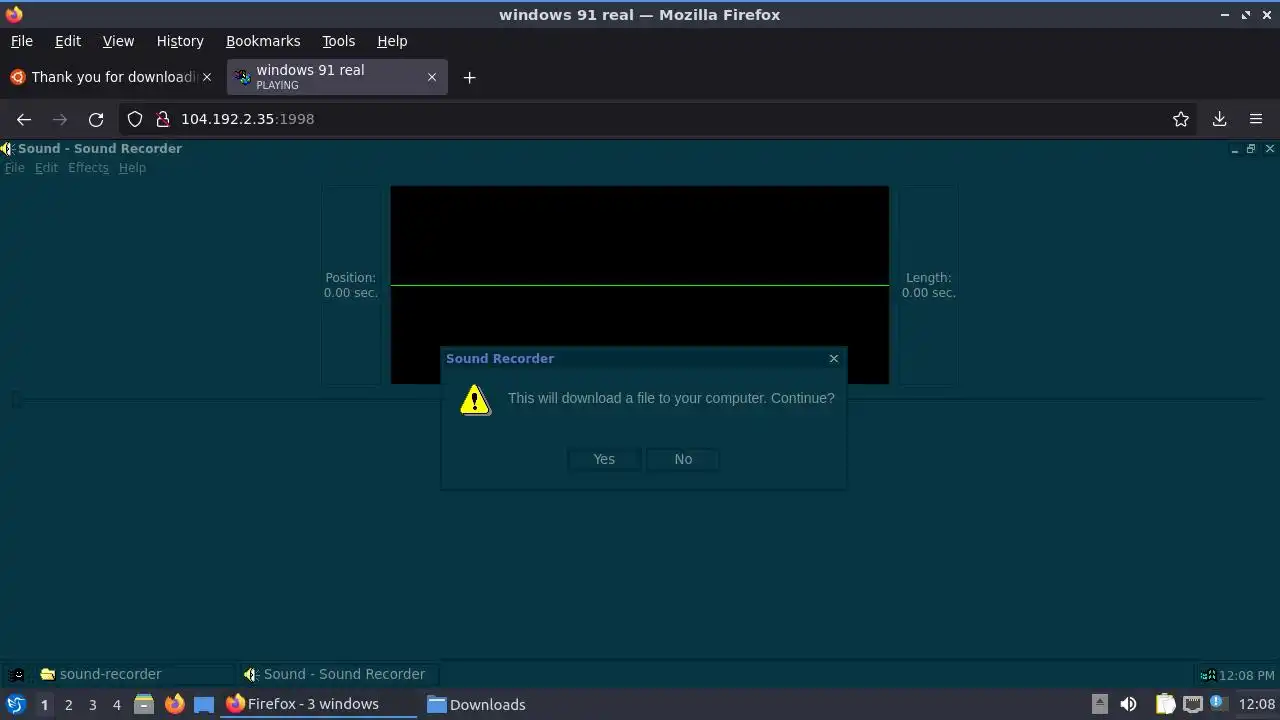Open the Downloads window from taskbar
Image resolution: width=1280 pixels, height=720 pixels.
pos(477,704)
